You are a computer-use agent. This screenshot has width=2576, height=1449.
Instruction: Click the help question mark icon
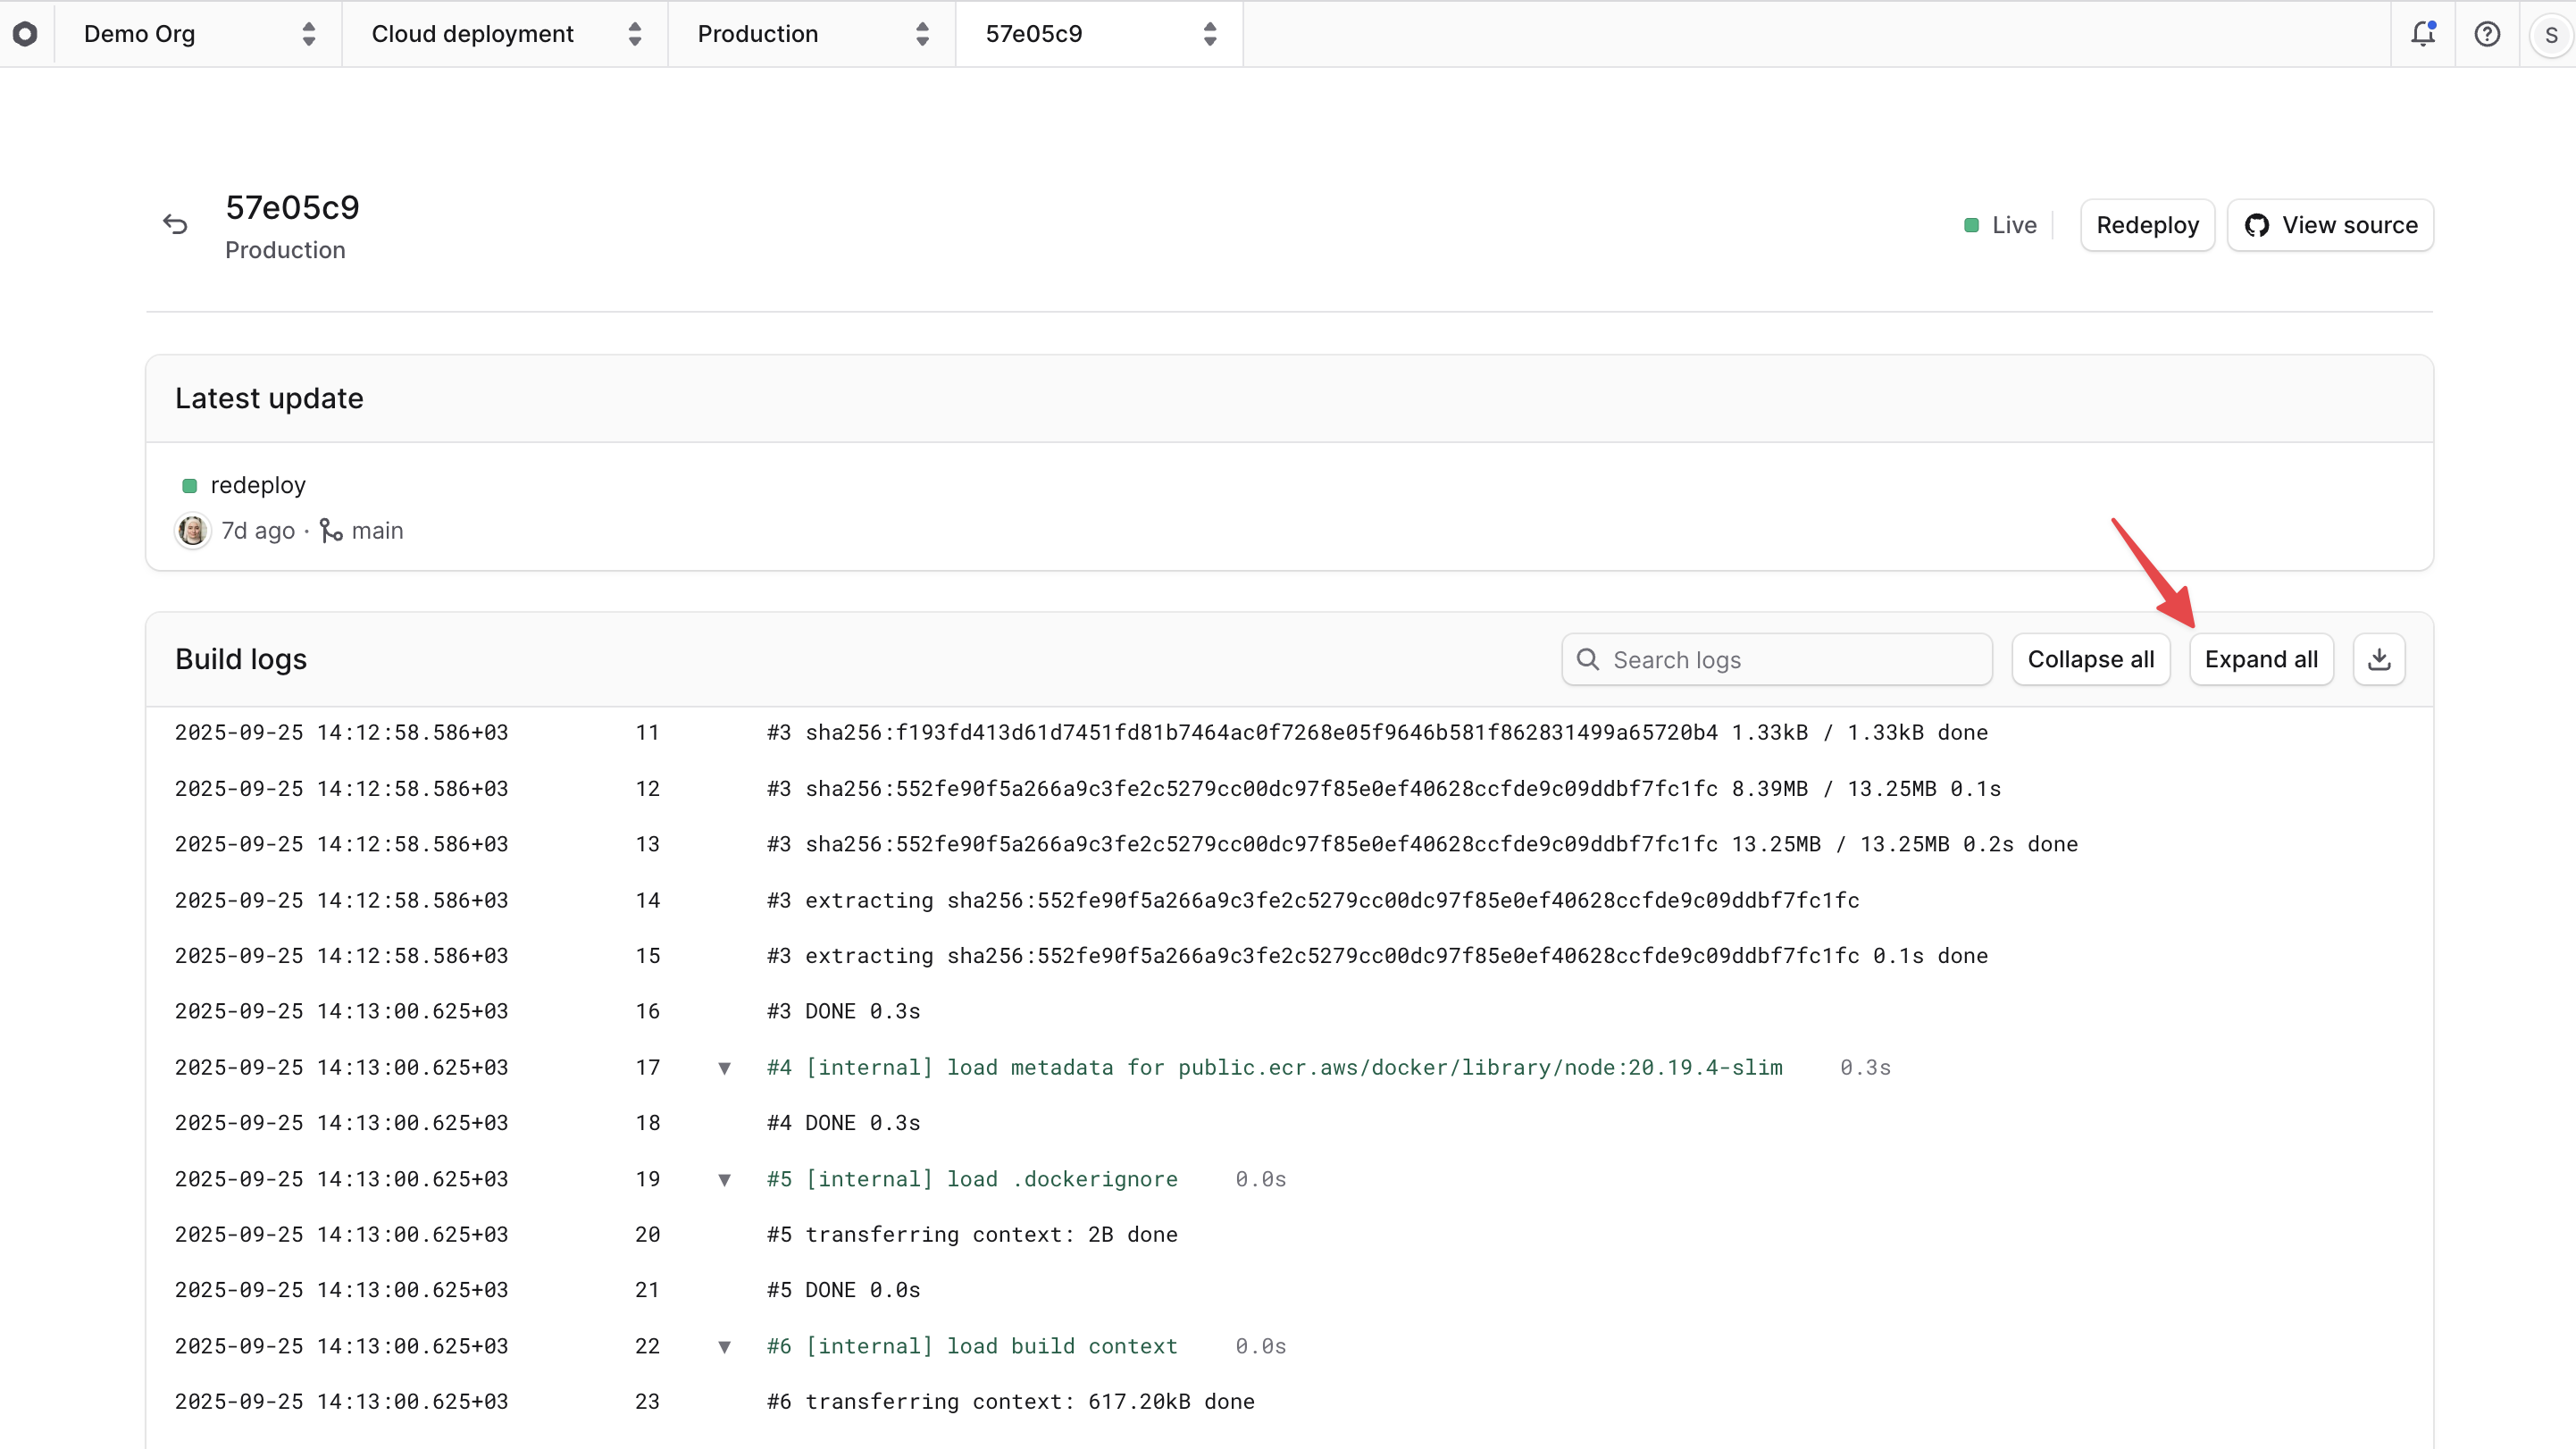click(2487, 33)
